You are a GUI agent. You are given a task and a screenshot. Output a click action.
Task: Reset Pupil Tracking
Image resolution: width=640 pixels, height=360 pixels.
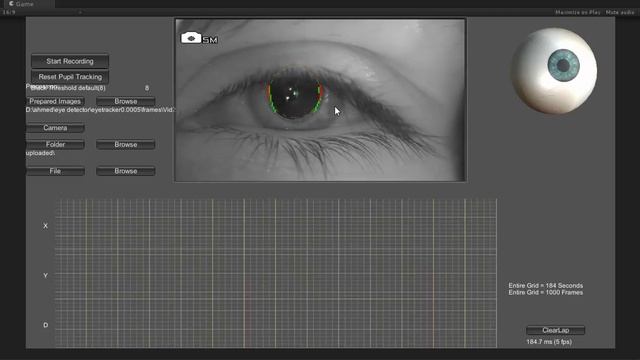[70, 77]
